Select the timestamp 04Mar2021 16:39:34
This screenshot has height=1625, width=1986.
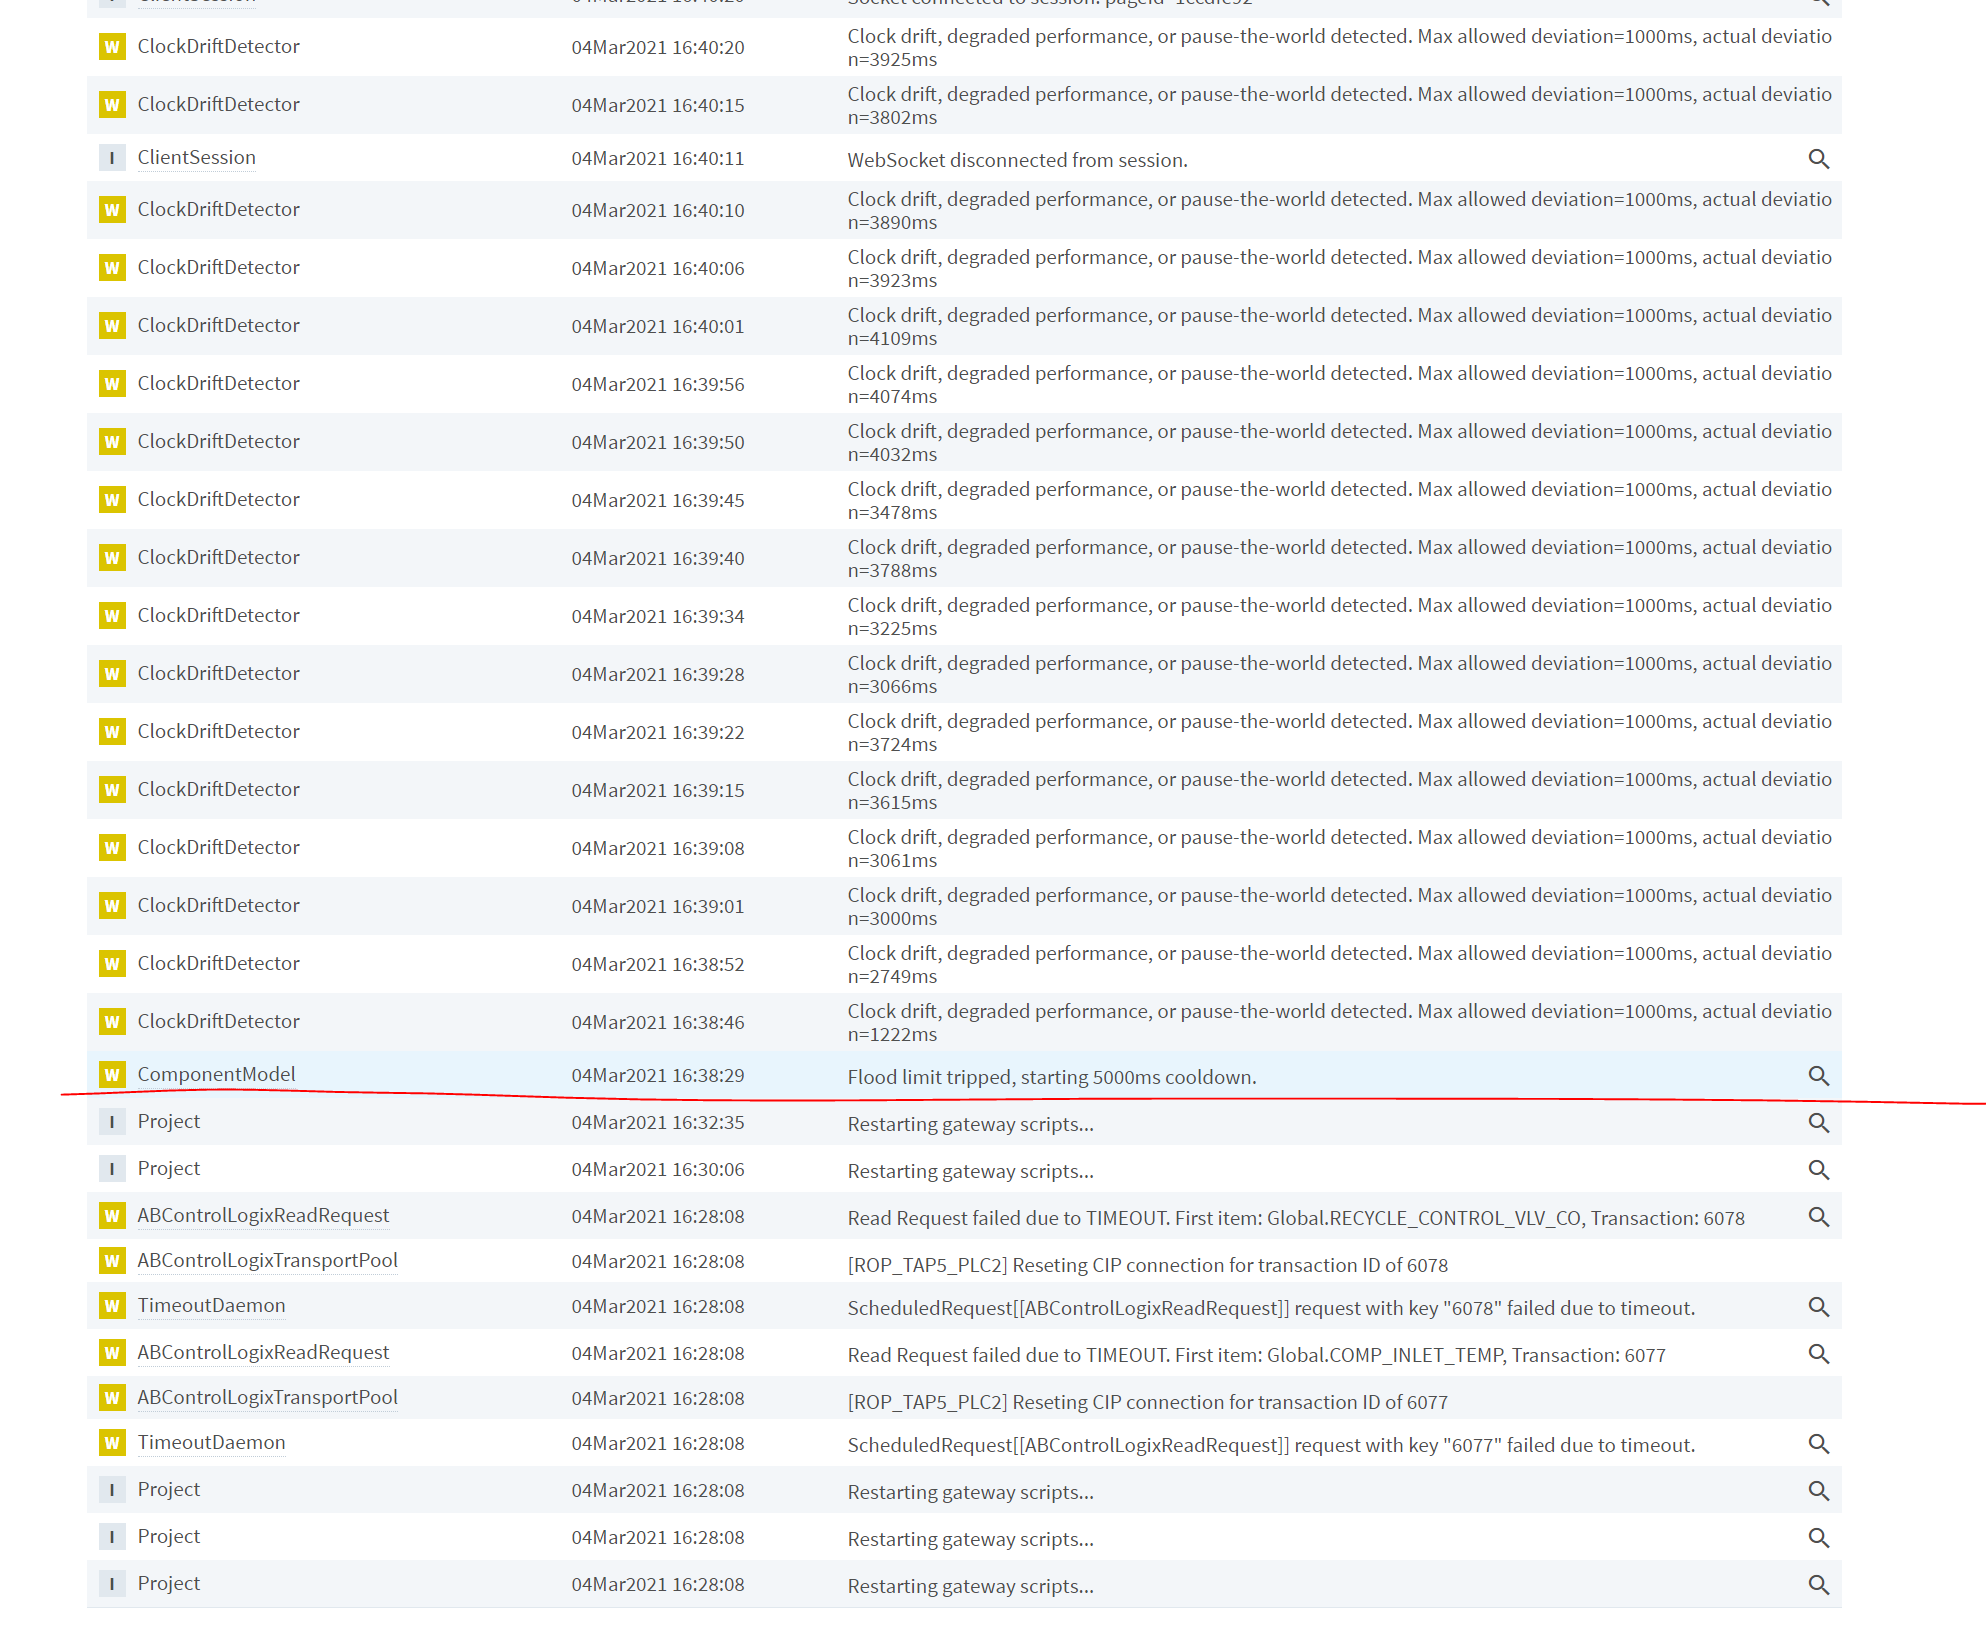pos(658,617)
